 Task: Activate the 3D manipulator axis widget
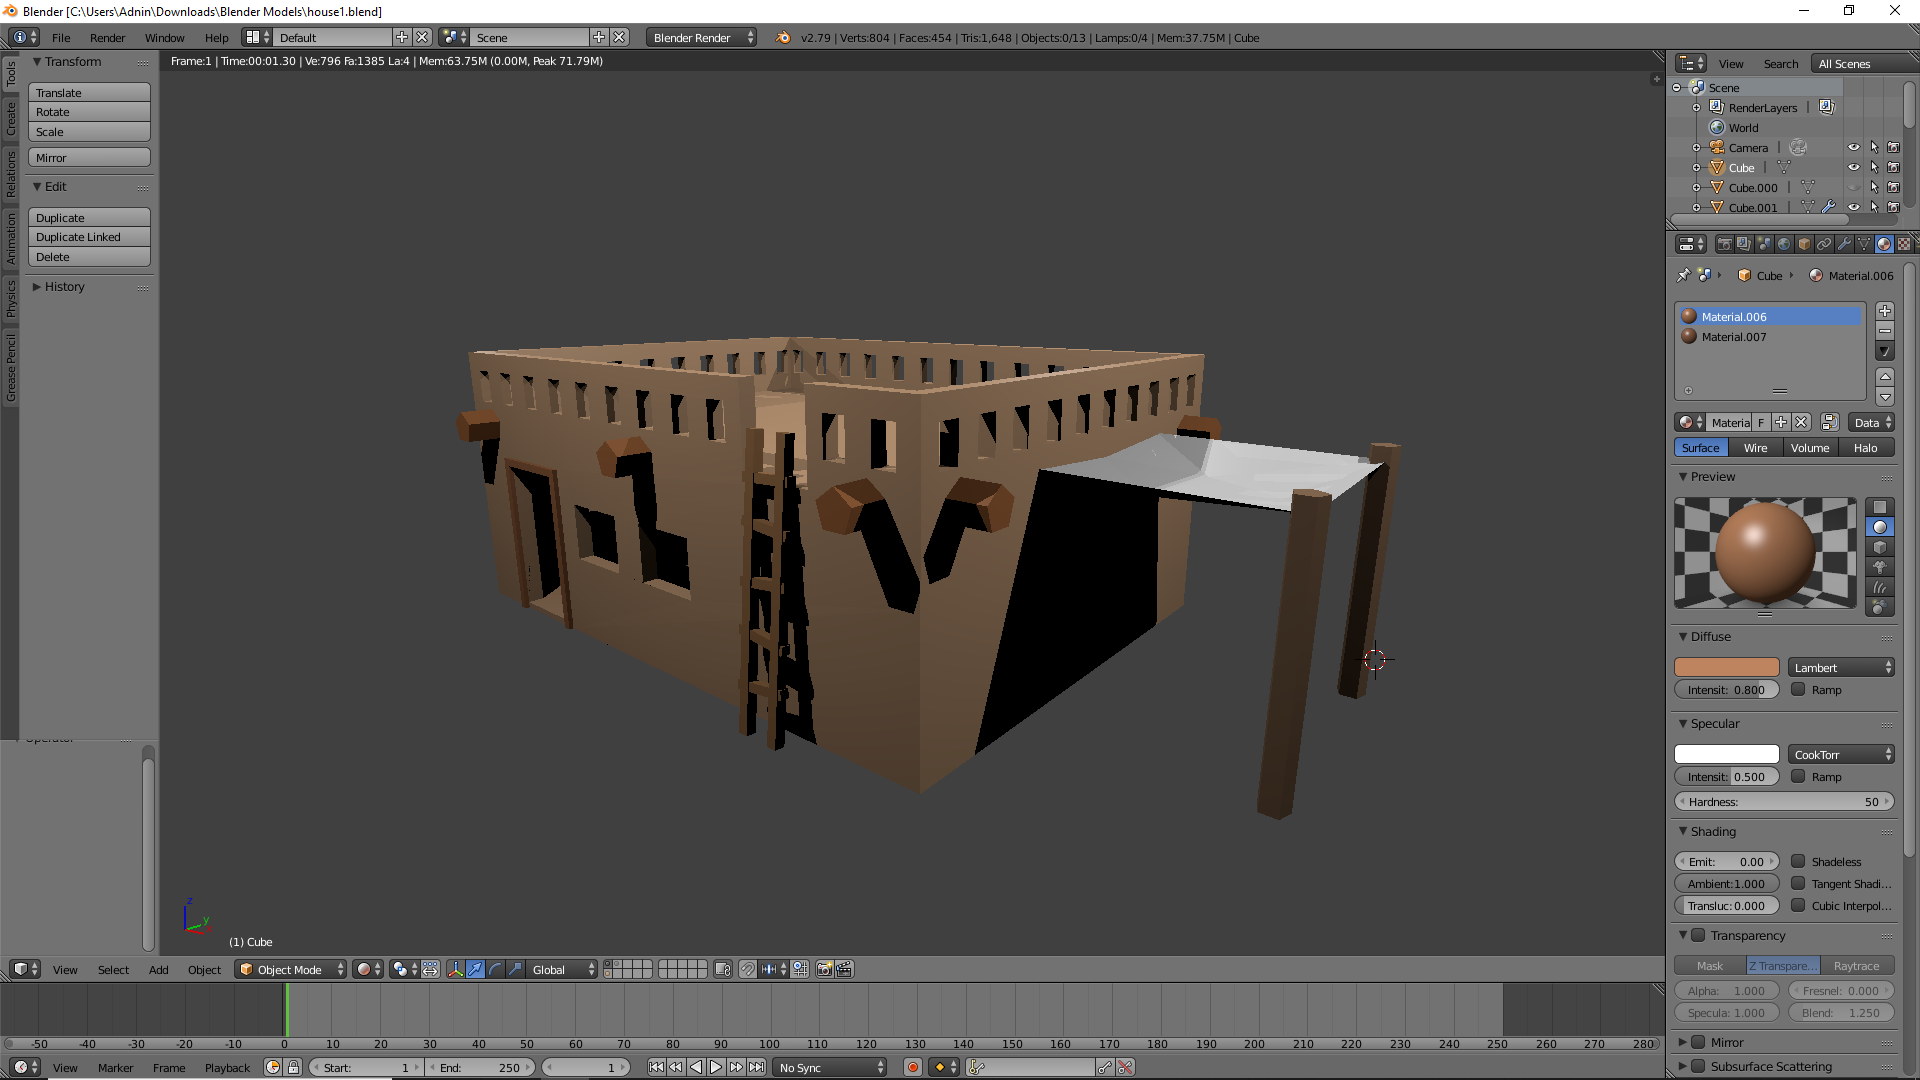point(456,970)
